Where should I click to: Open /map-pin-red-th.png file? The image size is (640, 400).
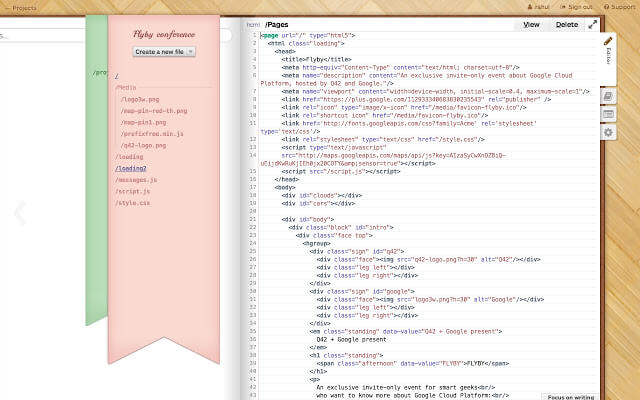(x=153, y=111)
